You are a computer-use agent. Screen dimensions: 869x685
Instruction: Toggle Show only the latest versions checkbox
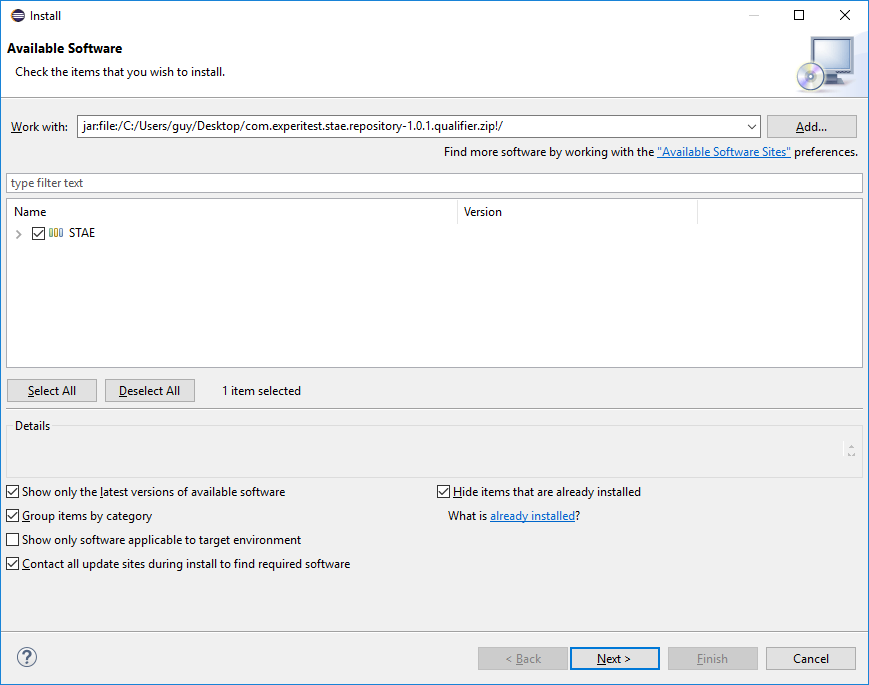tap(13, 492)
